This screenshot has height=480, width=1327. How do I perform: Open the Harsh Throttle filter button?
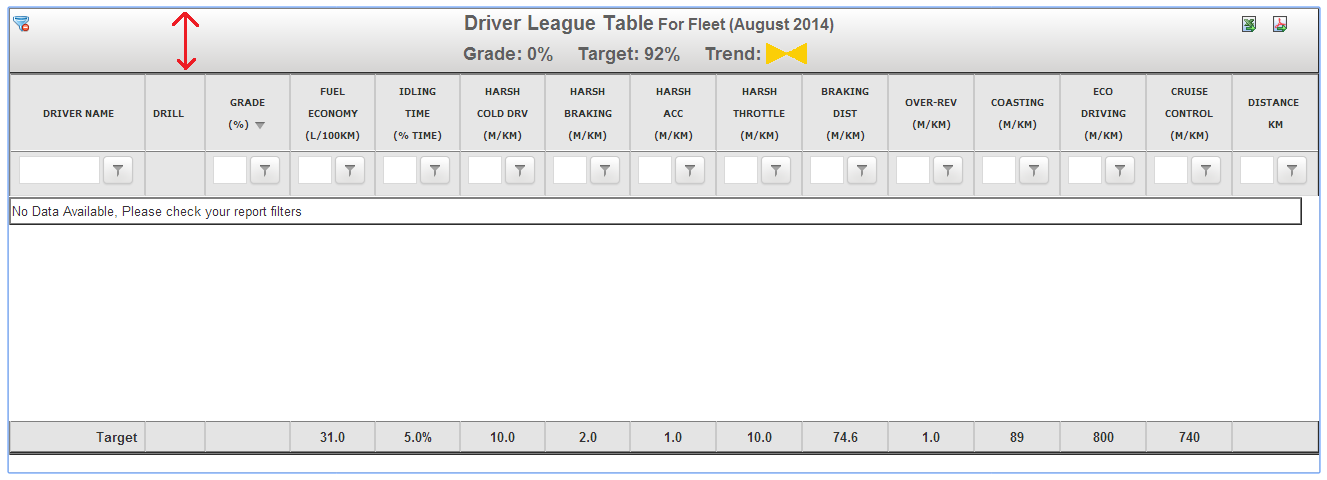click(775, 171)
